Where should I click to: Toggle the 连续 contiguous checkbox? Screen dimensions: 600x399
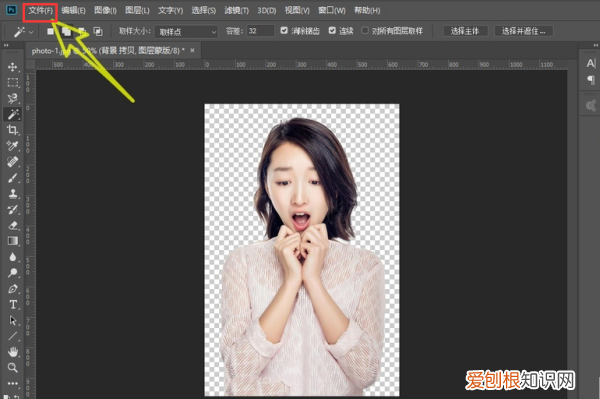pyautogui.click(x=332, y=31)
